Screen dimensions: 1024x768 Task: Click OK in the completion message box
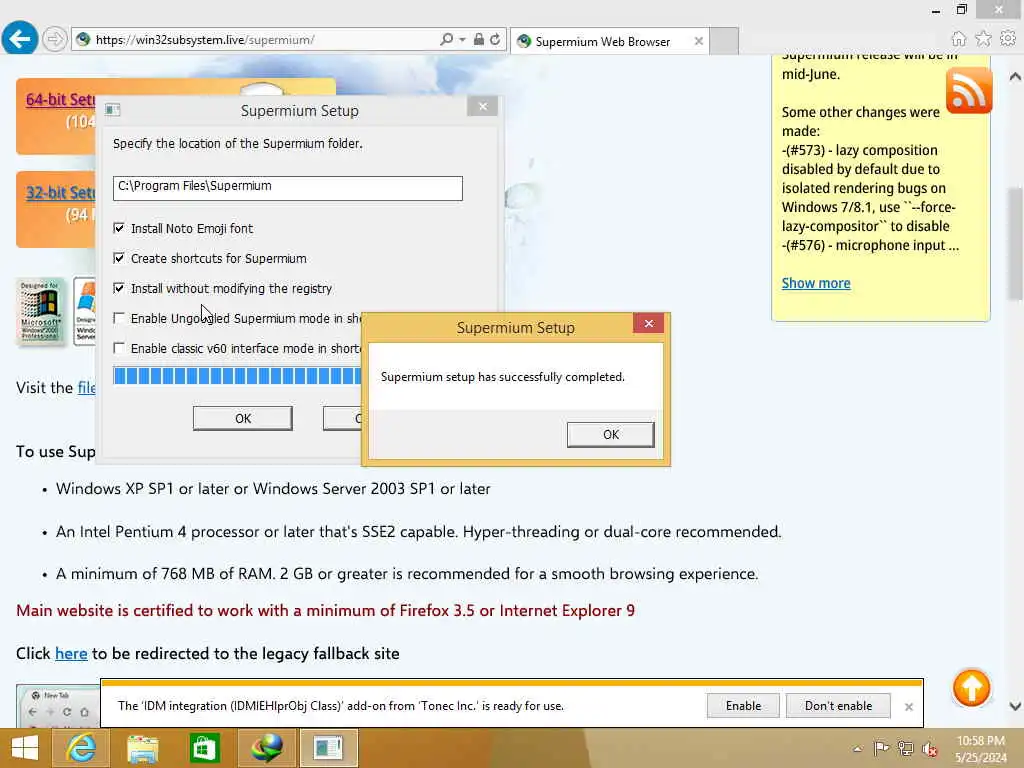click(611, 434)
